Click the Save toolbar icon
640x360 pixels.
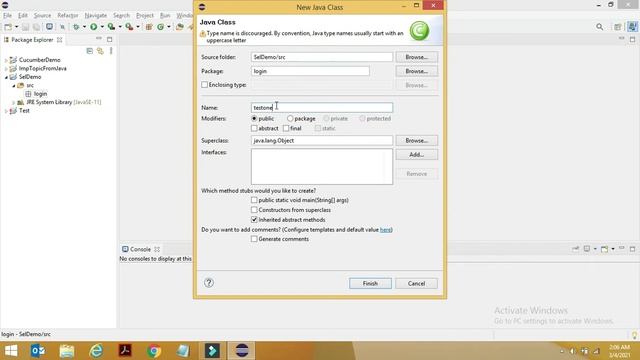point(25,27)
